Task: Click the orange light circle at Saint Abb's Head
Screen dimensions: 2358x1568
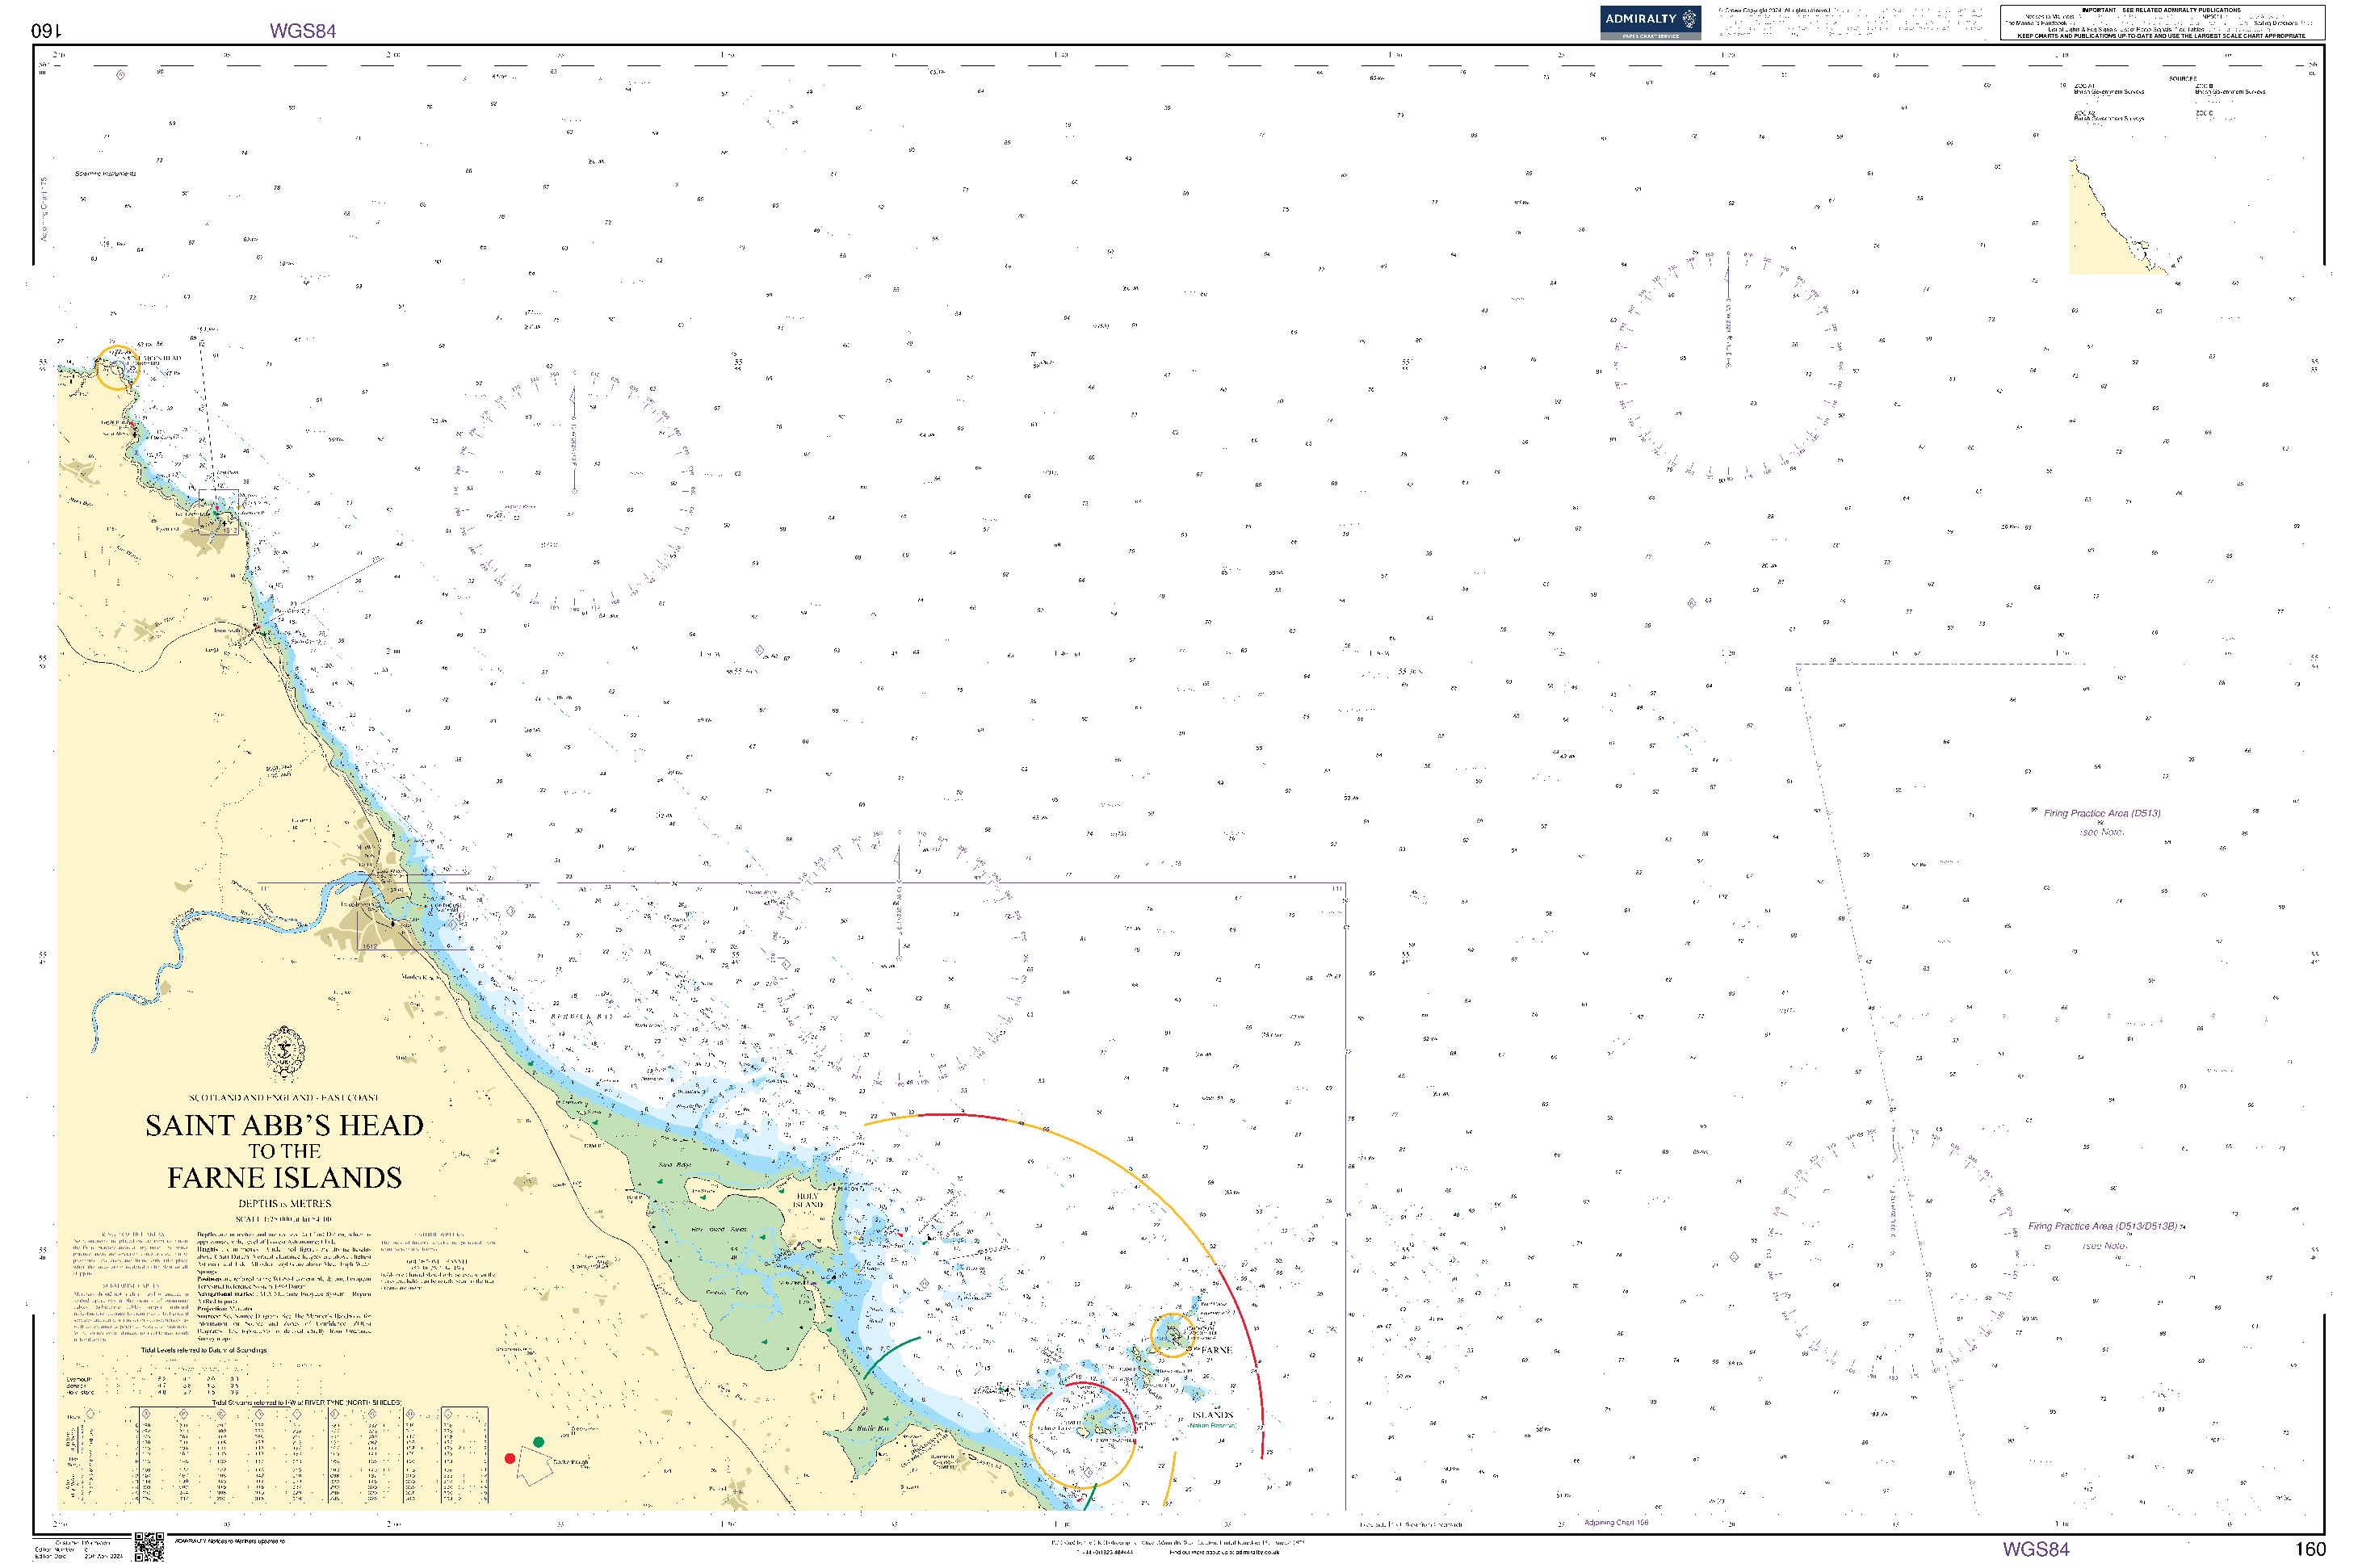Action: tap(117, 367)
